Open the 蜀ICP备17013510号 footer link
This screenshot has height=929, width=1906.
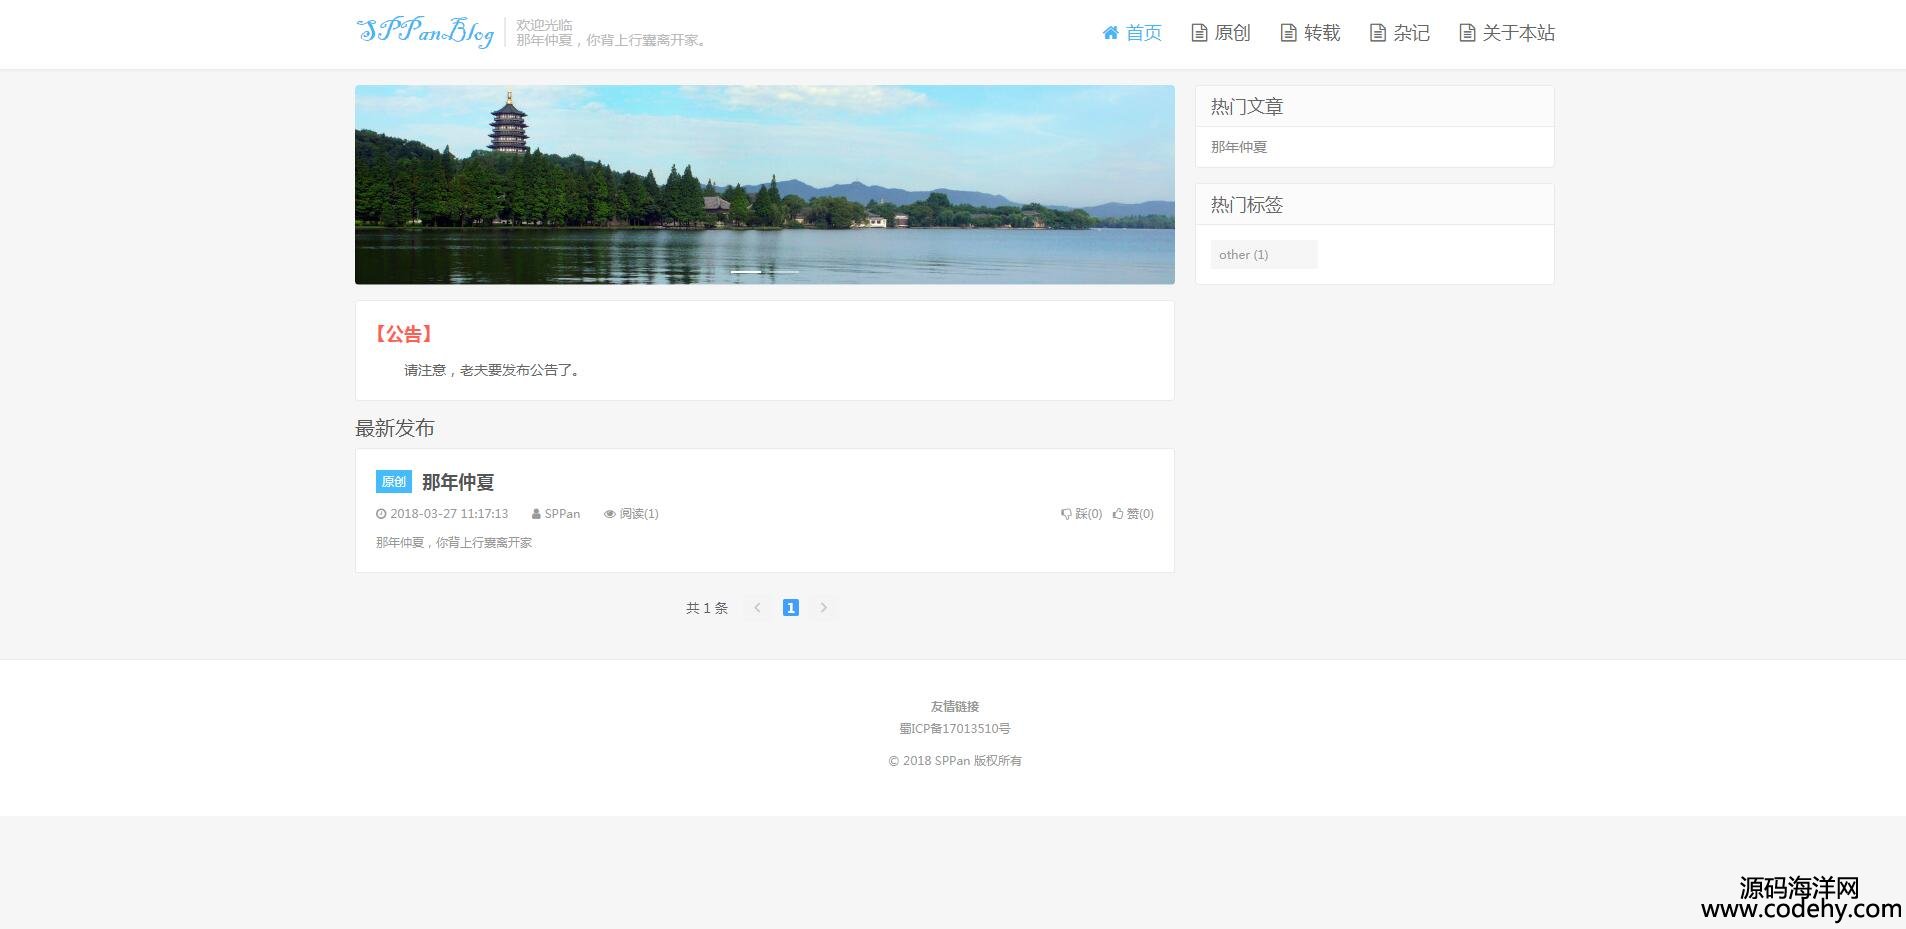pyautogui.click(x=955, y=729)
